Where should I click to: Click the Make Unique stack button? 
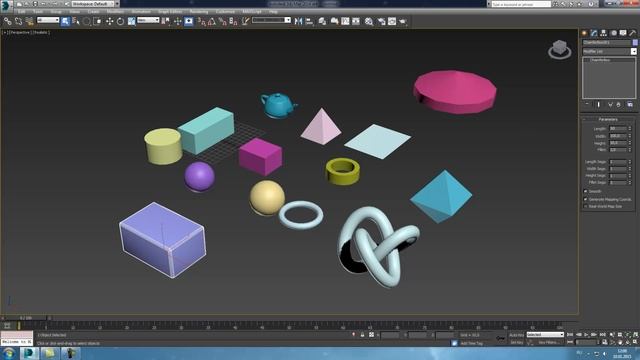click(610, 105)
